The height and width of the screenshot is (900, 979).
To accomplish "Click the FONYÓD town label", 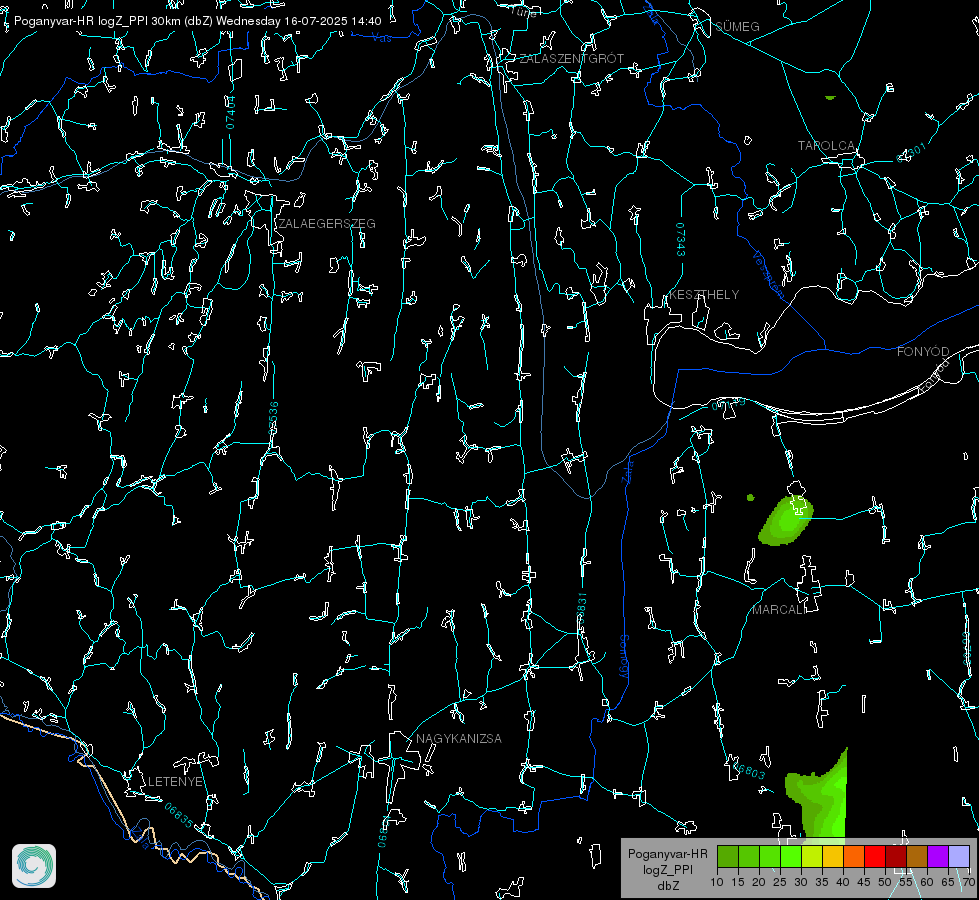I will tap(923, 352).
